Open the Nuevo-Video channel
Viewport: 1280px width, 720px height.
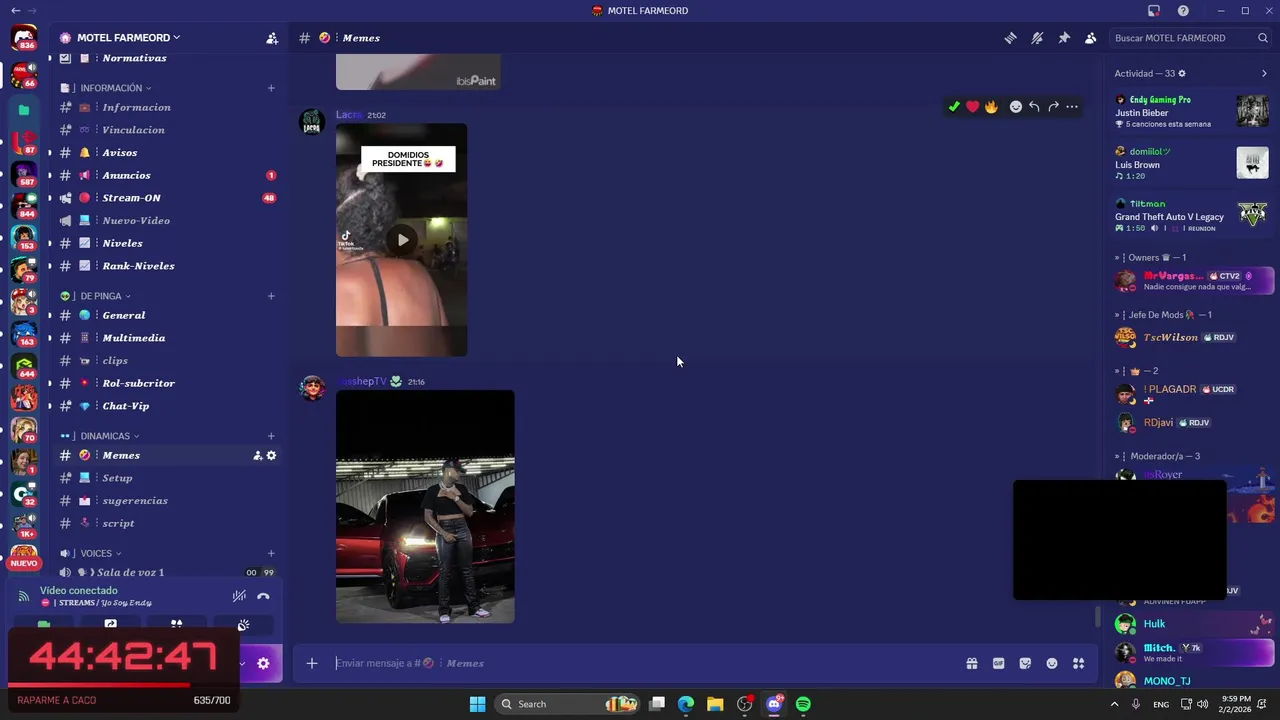[166, 221]
